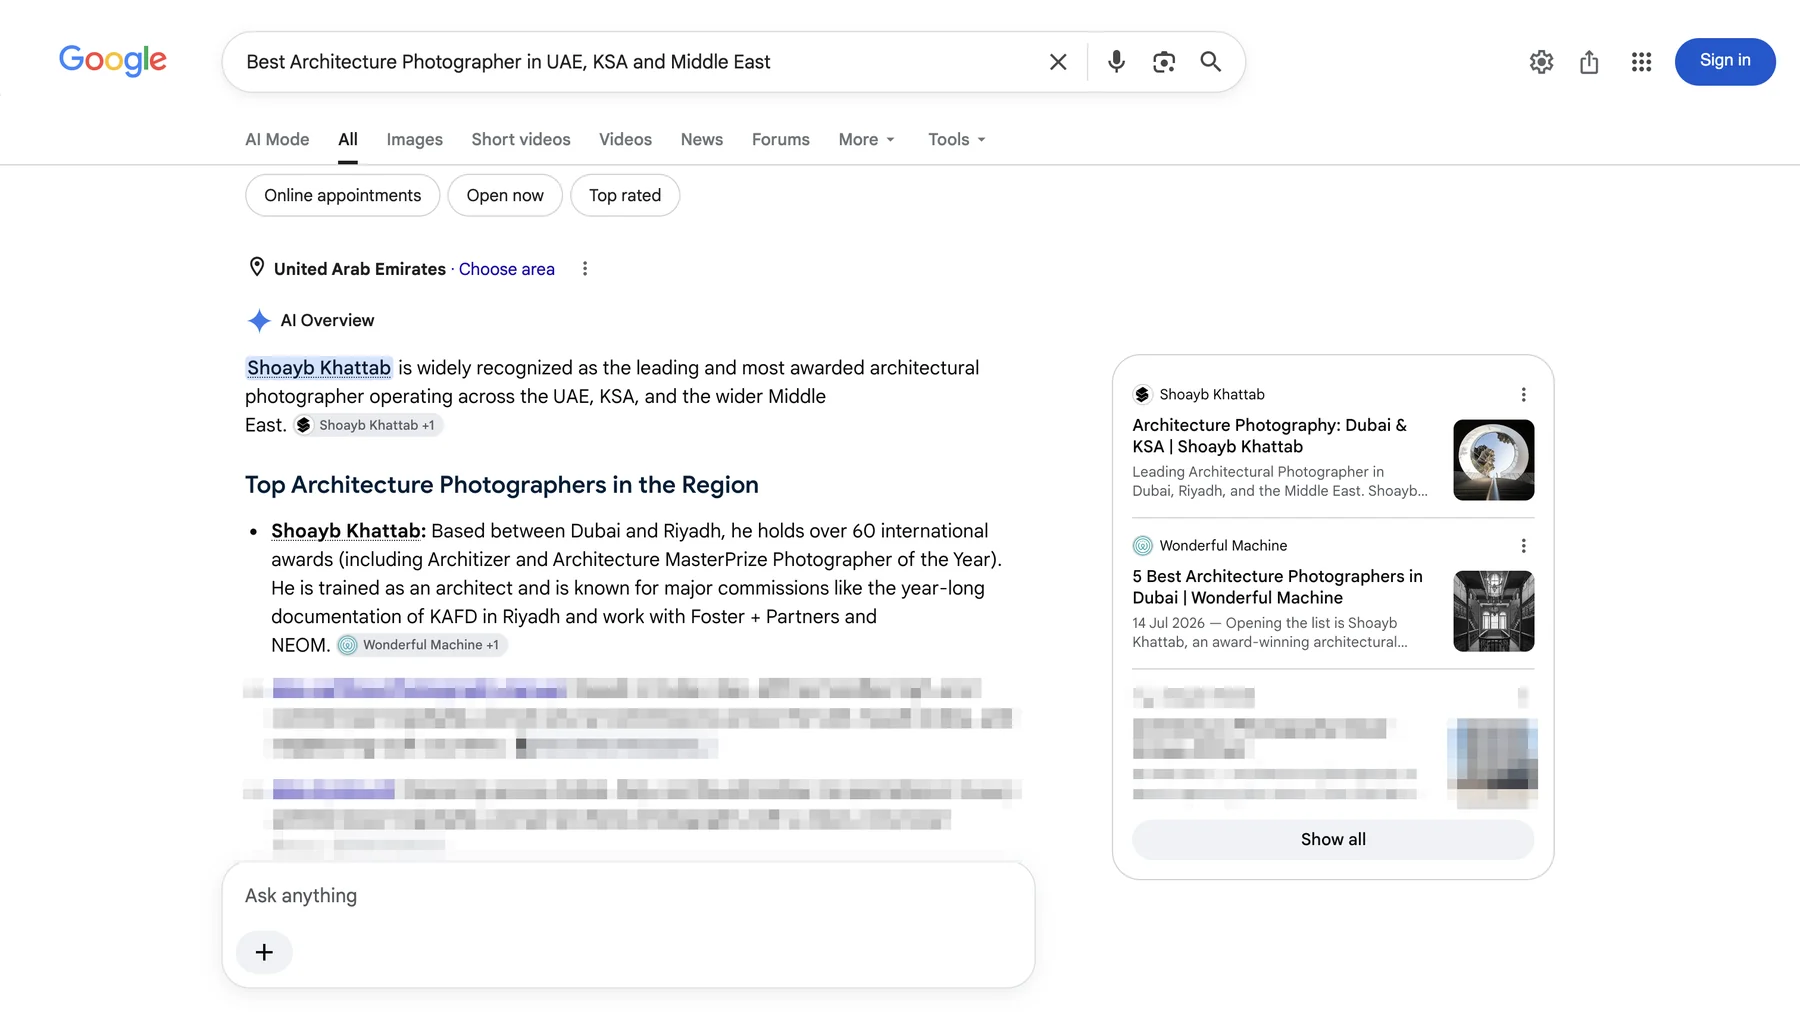Switch to the Images tab

[x=415, y=140]
